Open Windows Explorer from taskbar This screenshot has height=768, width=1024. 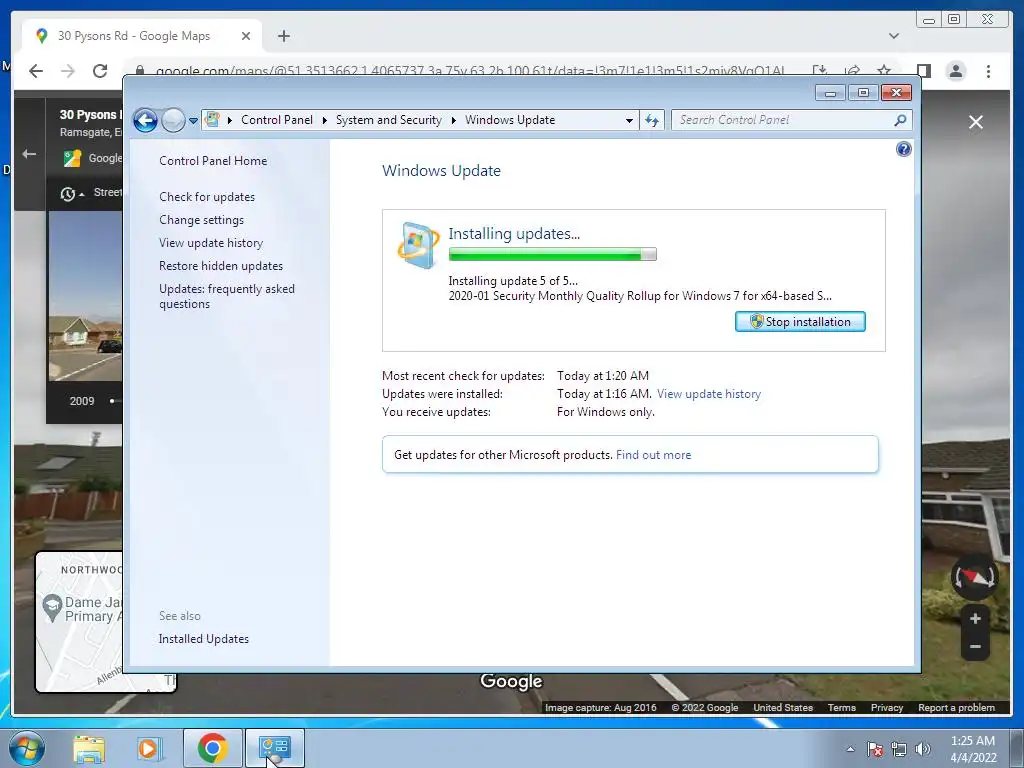pyautogui.click(x=89, y=749)
